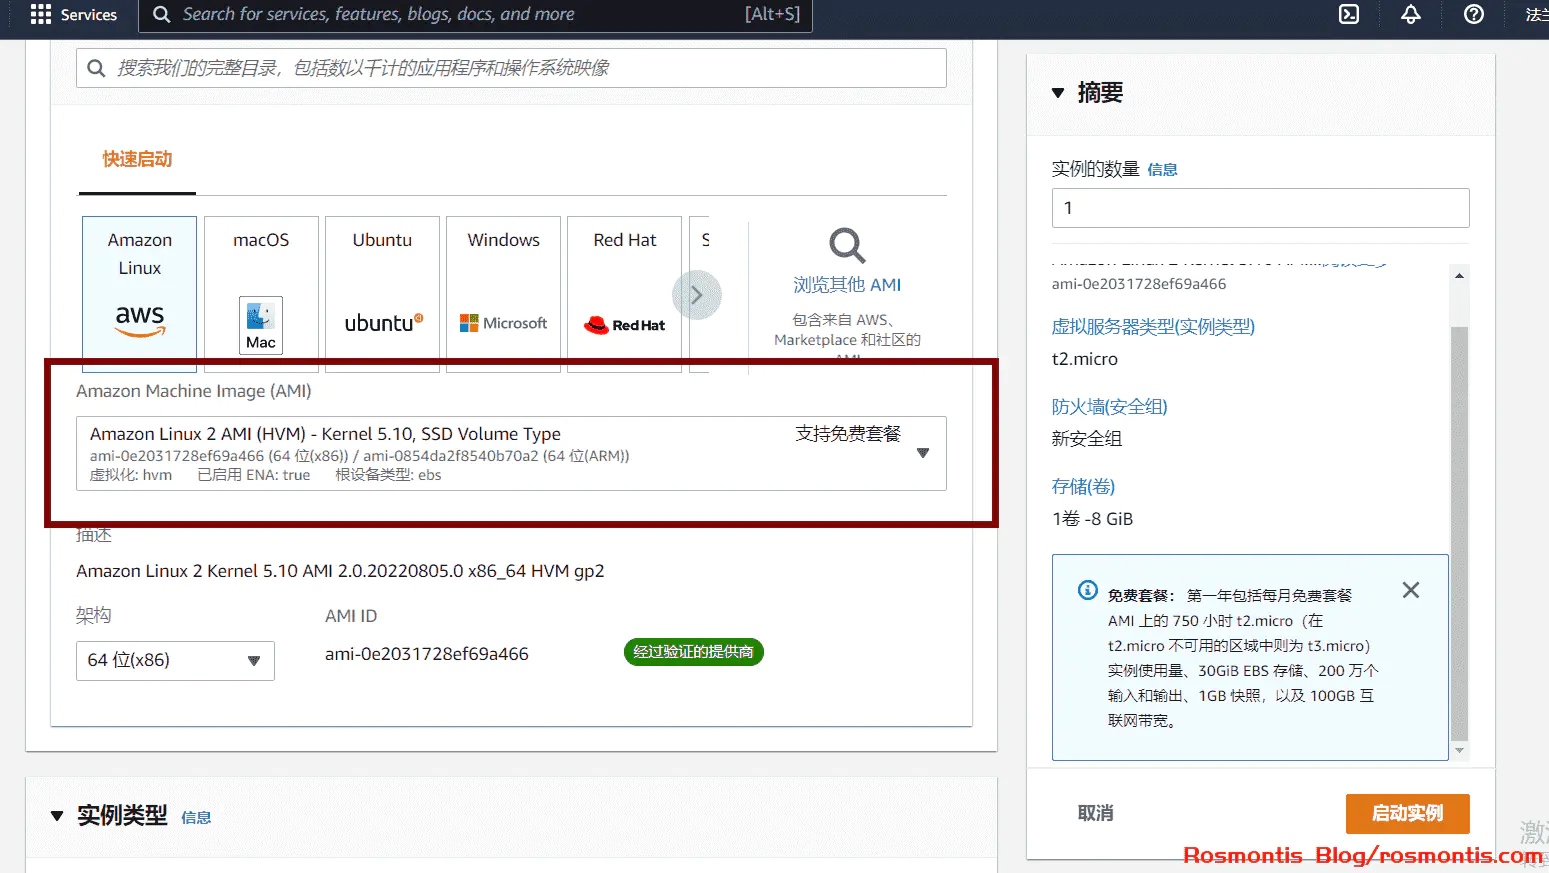This screenshot has height=873, width=1549.
Task: Click the info icon in free tier notice
Action: [x=1088, y=590]
